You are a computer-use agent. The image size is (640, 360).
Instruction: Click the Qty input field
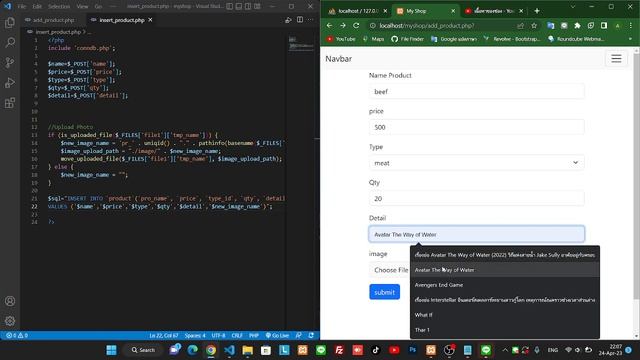476,198
